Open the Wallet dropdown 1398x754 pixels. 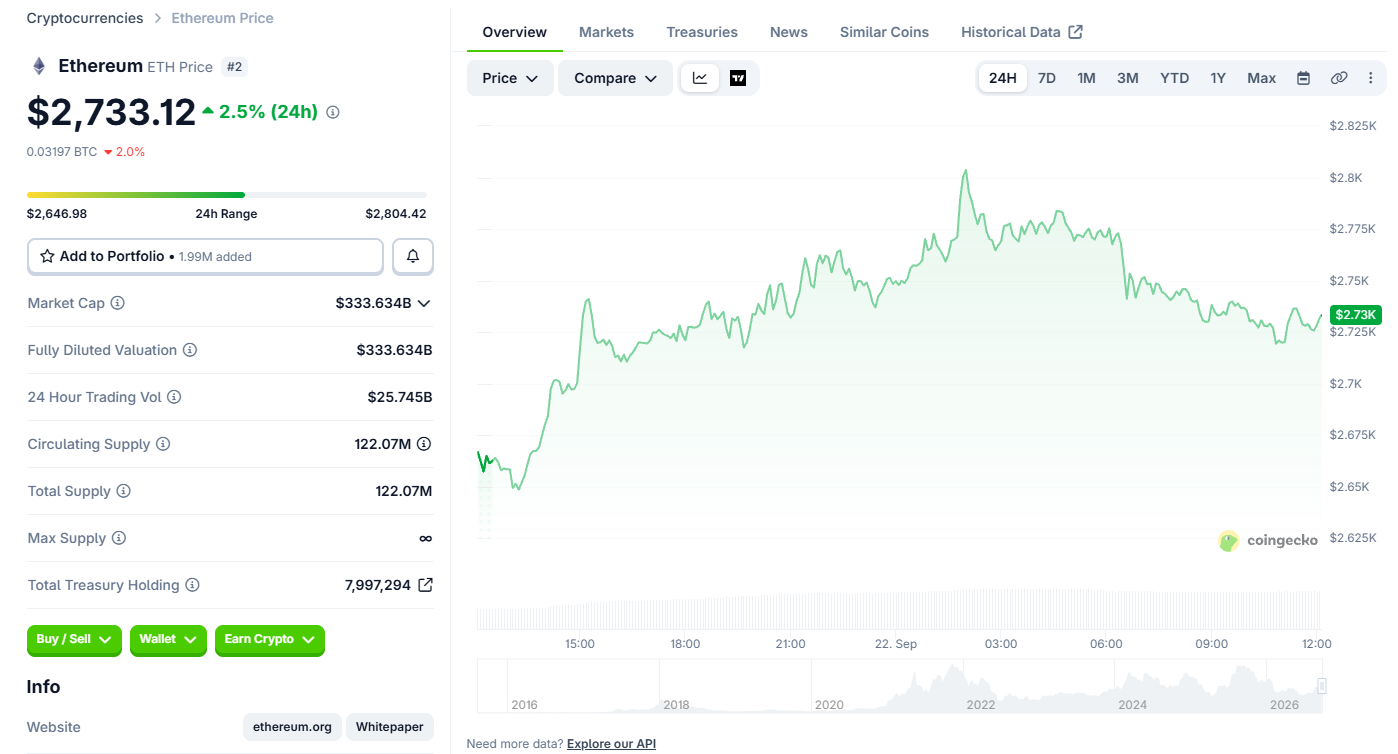point(168,640)
